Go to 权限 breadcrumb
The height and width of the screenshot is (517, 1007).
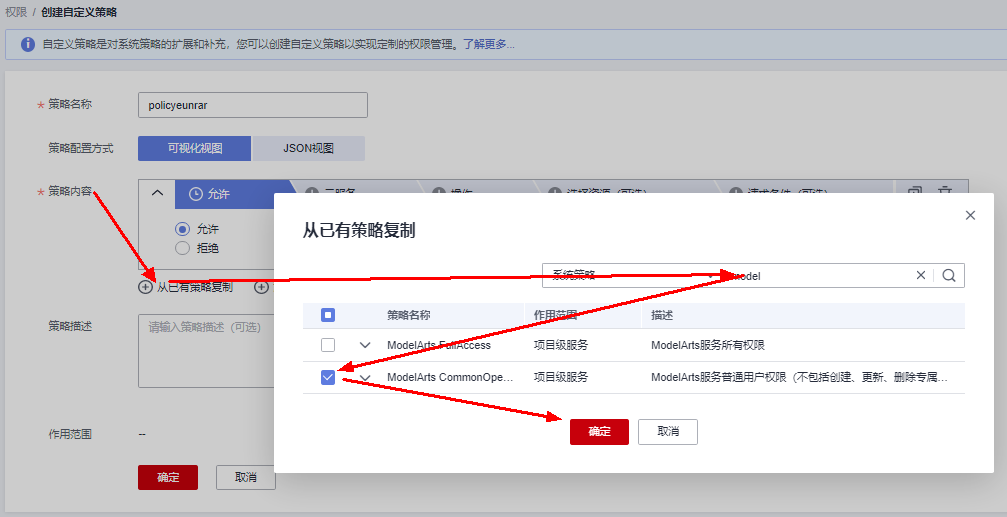(16, 12)
